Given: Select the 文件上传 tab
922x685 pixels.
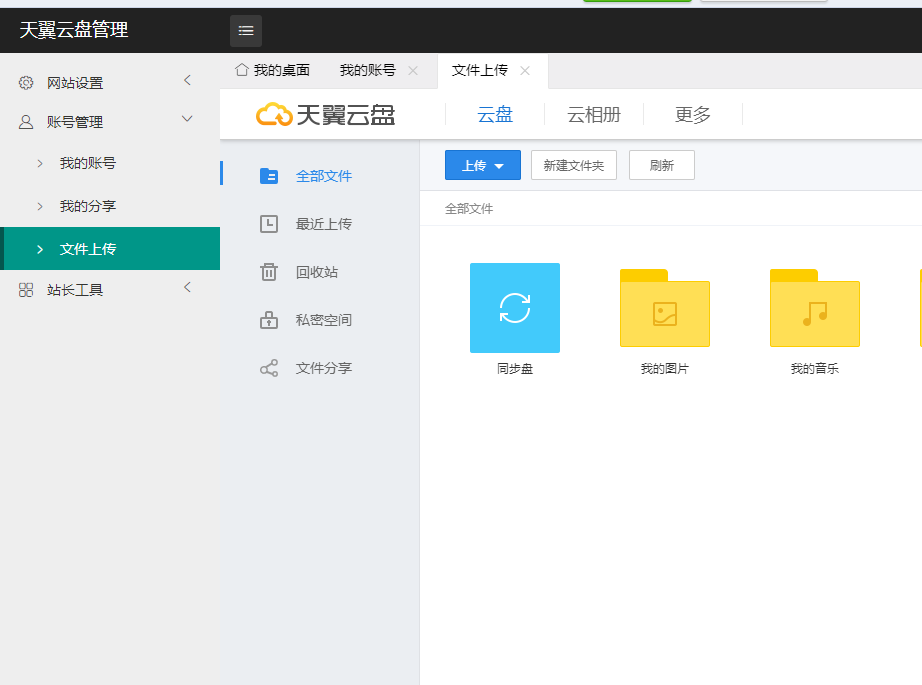Looking at the screenshot, I should pos(480,71).
